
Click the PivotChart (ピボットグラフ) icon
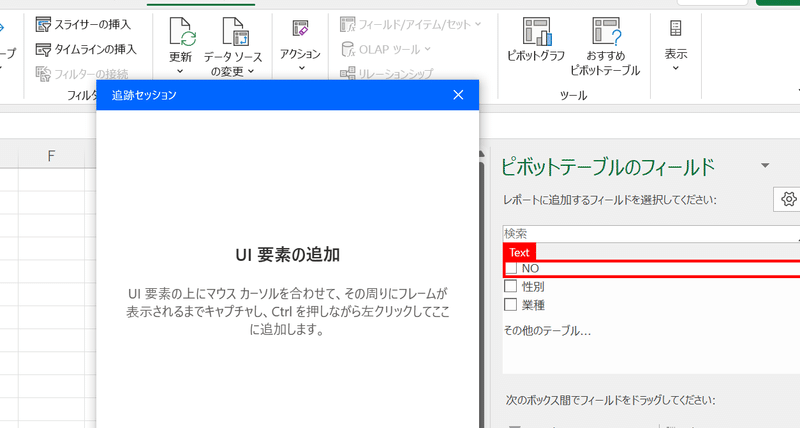coord(536,31)
